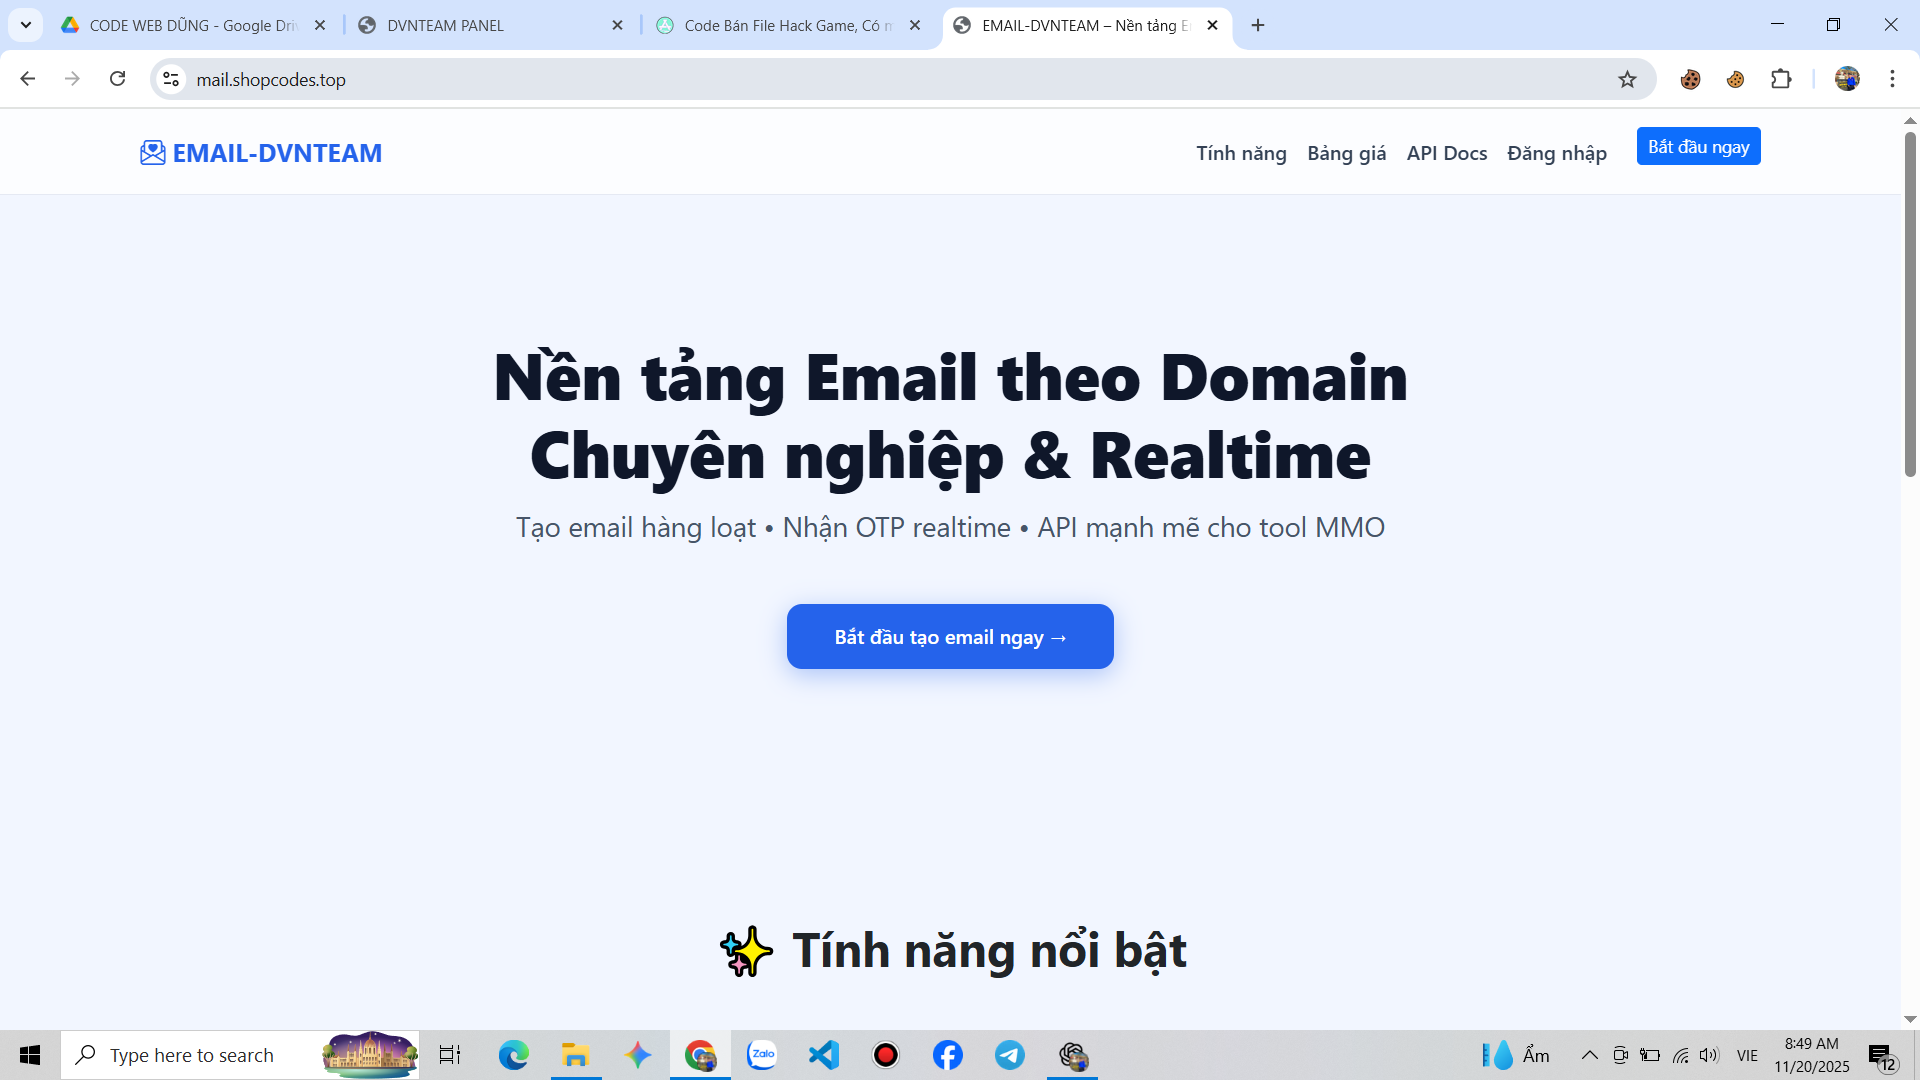Open the Extensions puzzle menu

(1781, 79)
